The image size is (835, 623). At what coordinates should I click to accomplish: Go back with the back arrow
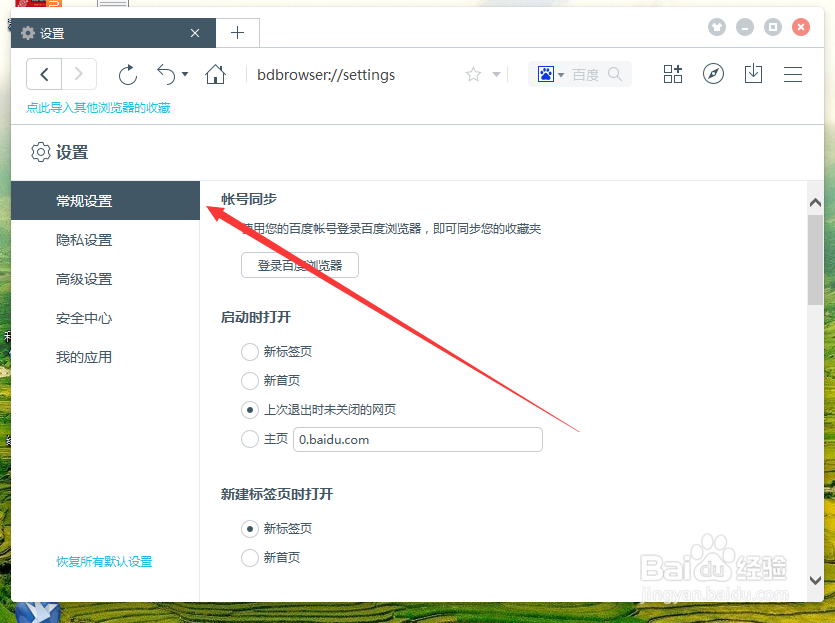click(44, 74)
